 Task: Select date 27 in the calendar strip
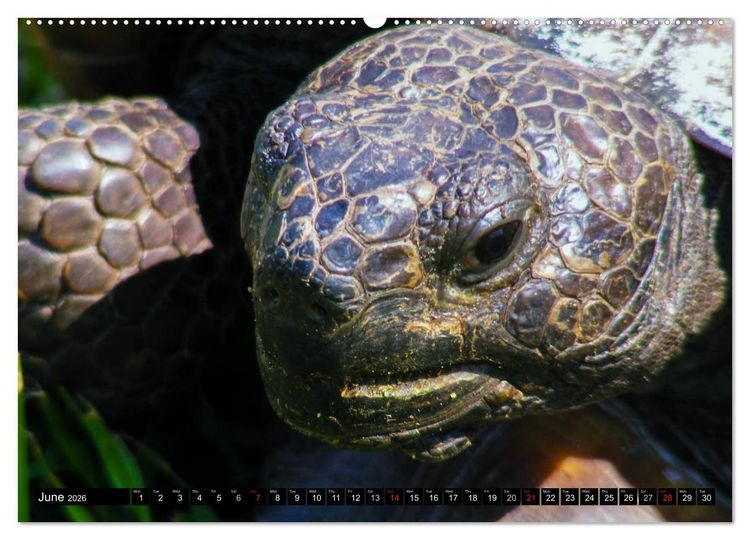pos(649,496)
